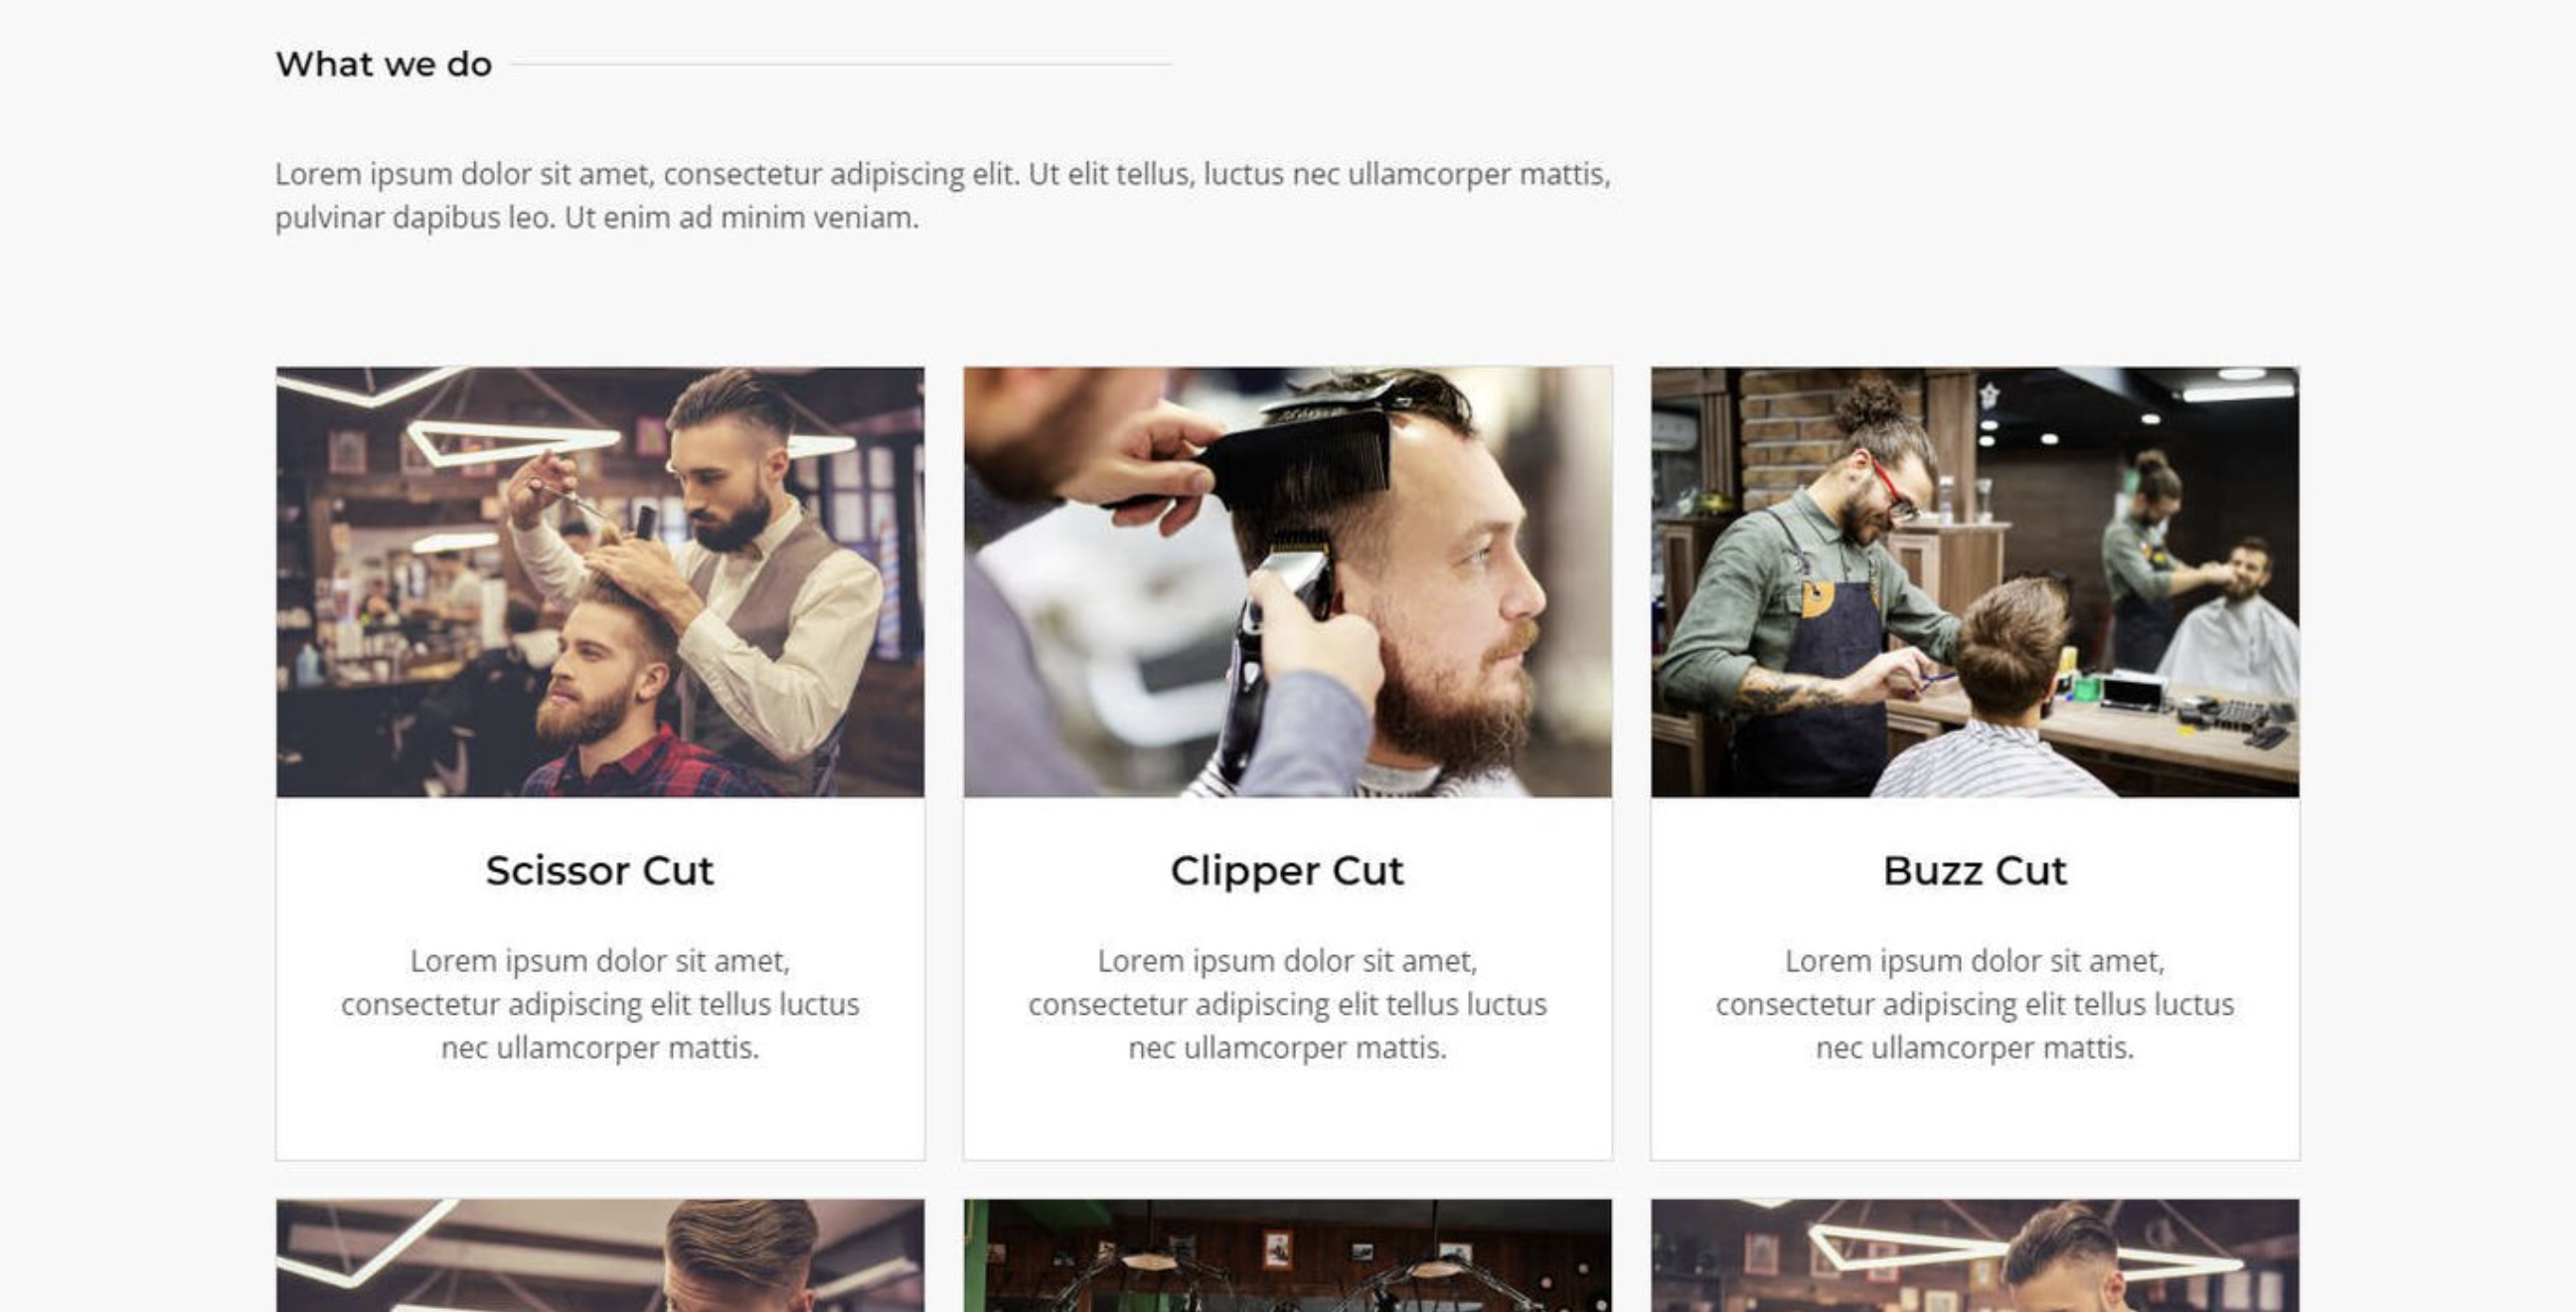Click the intro paragraph under 'What we do'
2576x1312 pixels.
pos(943,195)
